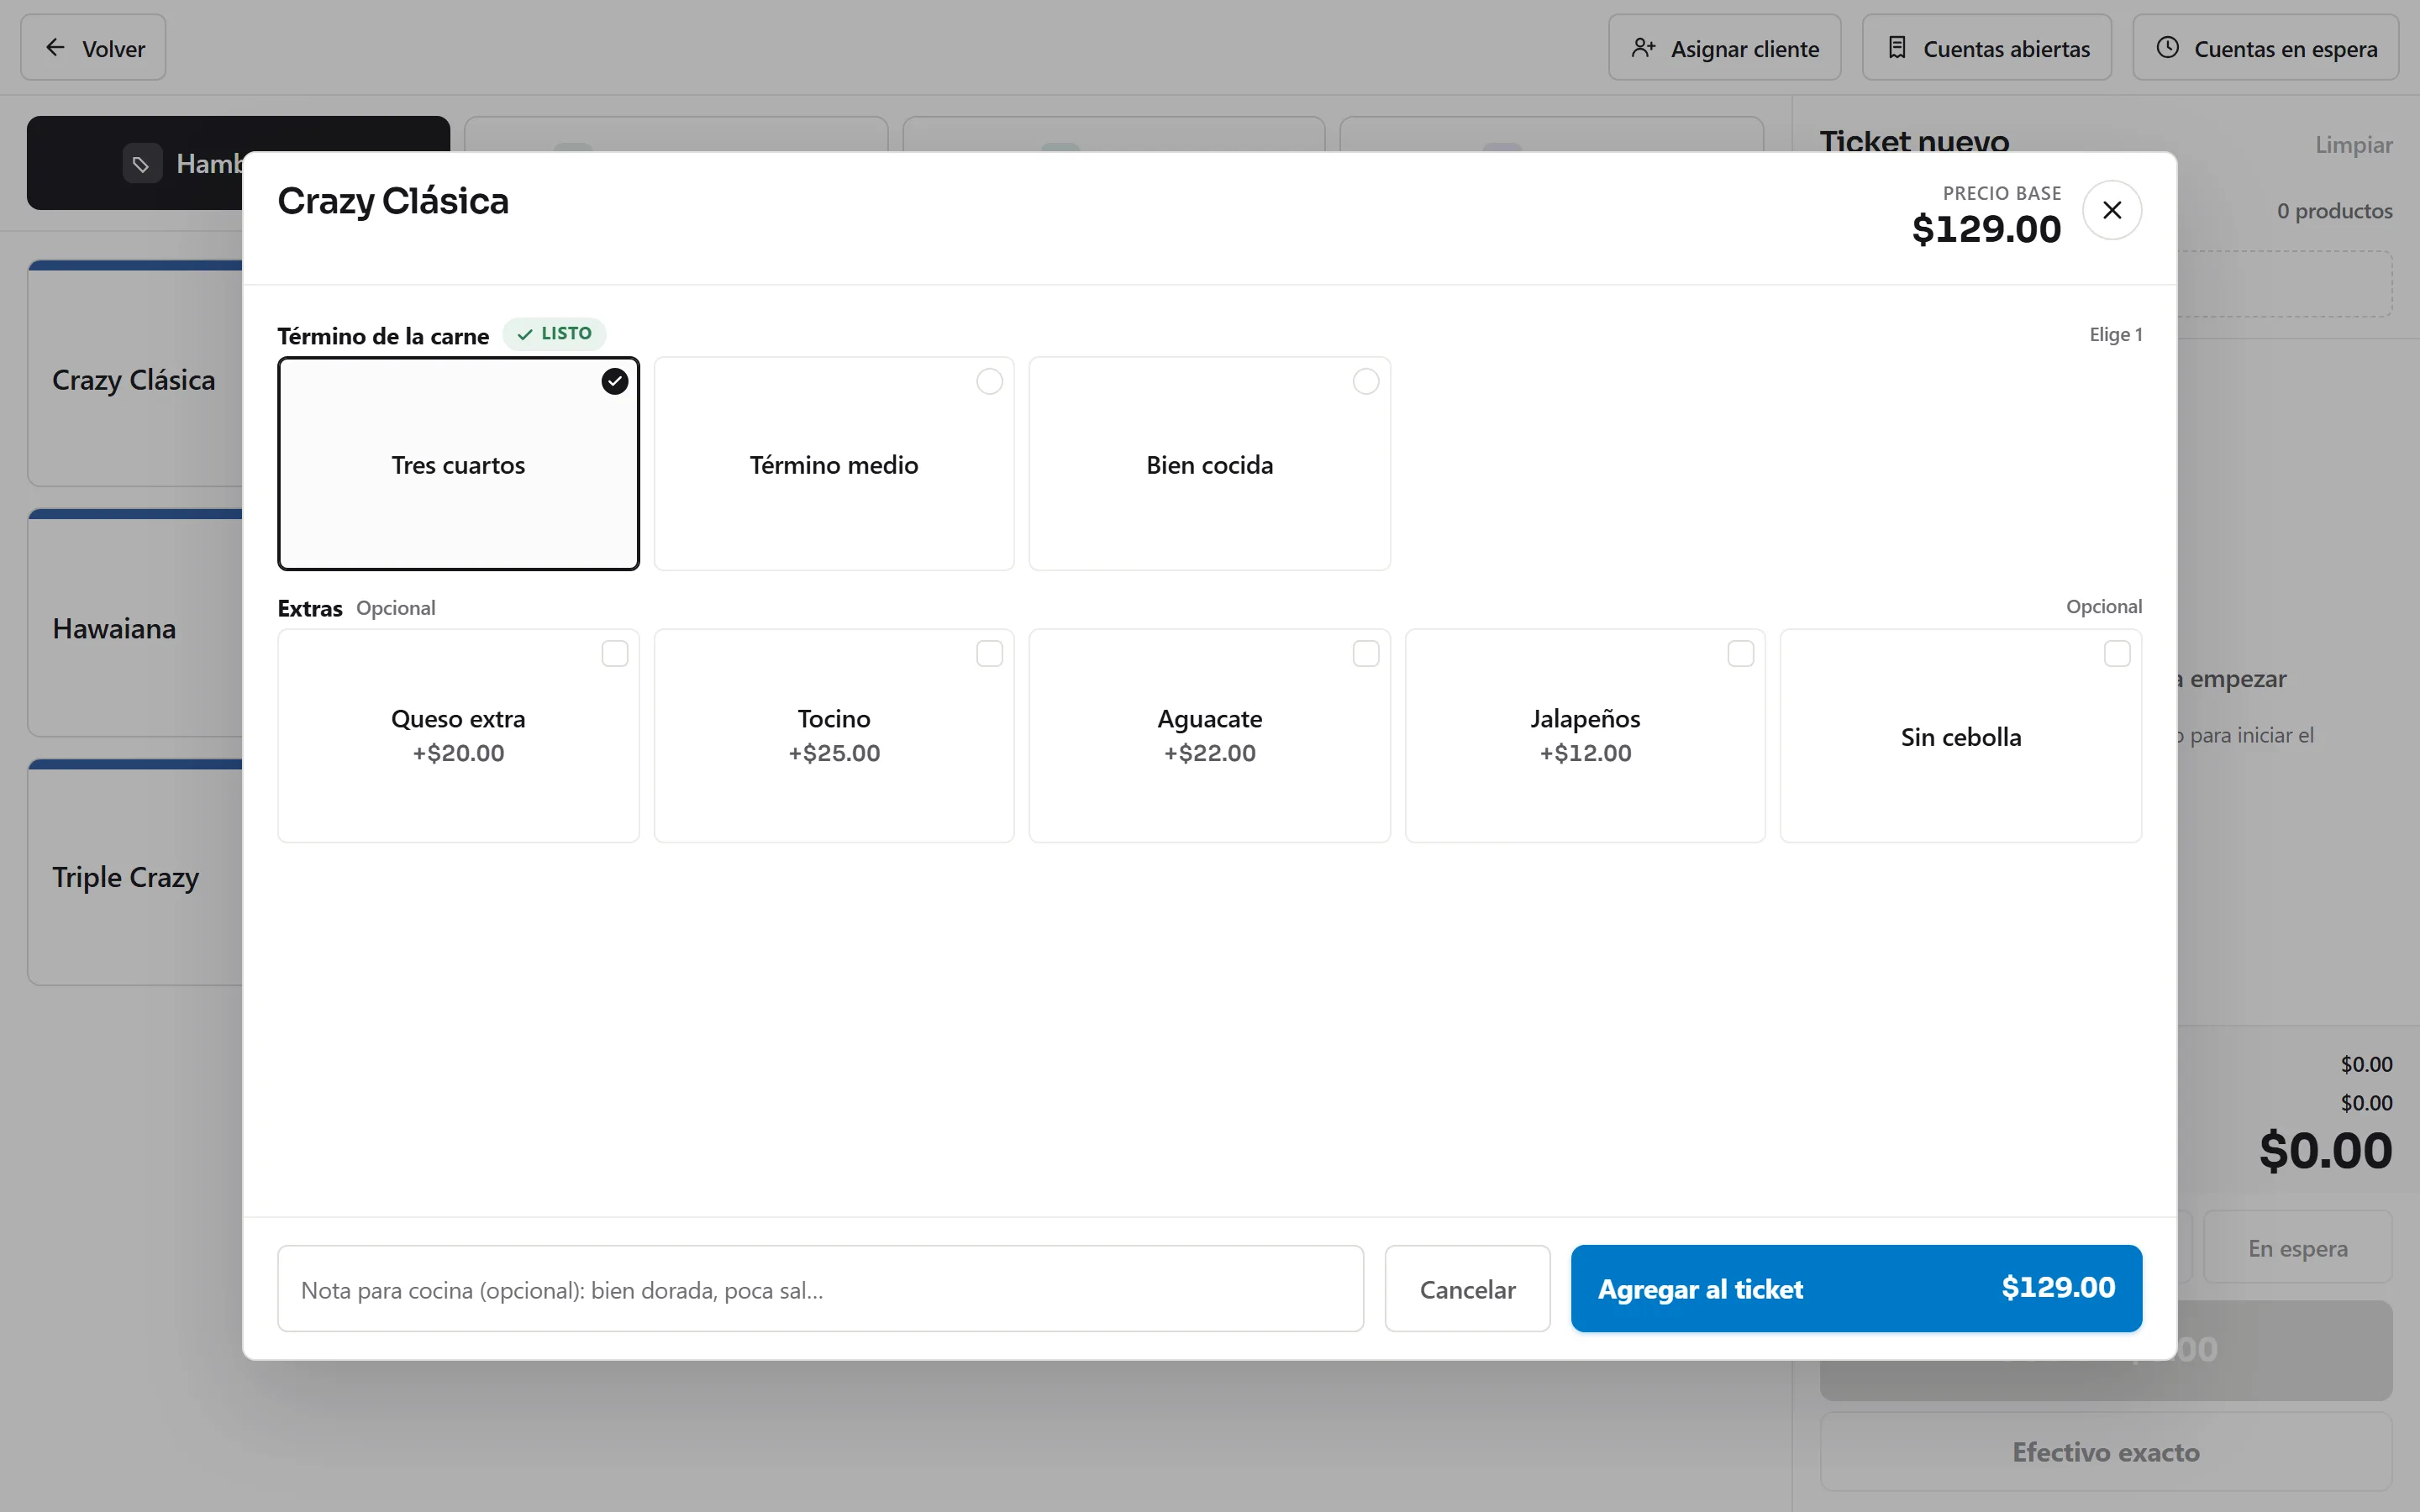Click the Cancelar button
The height and width of the screenshot is (1512, 2420).
[x=1467, y=1288]
